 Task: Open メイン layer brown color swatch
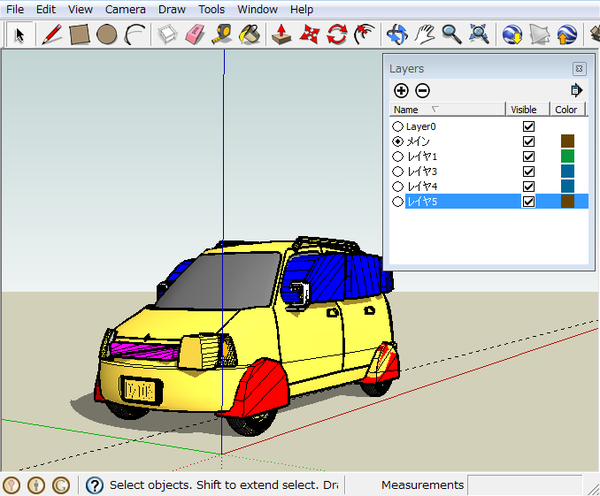click(x=567, y=141)
